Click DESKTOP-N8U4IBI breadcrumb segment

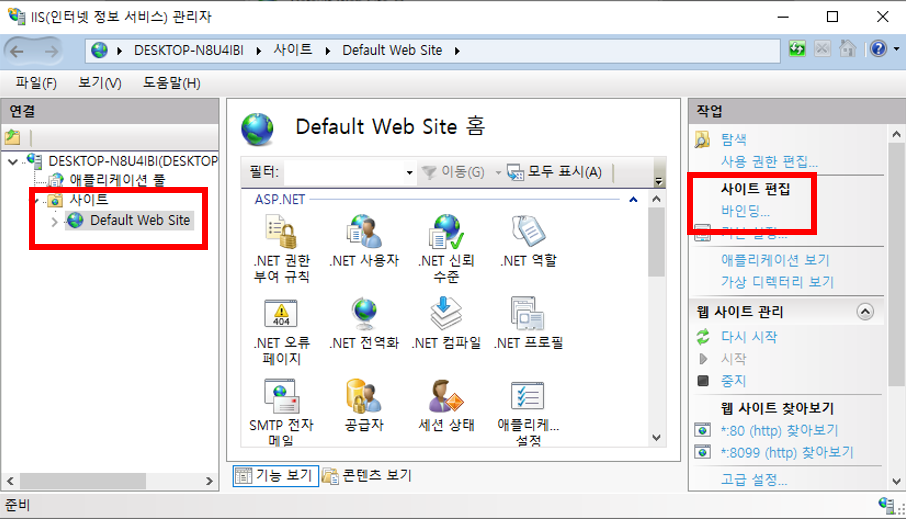tap(188, 50)
